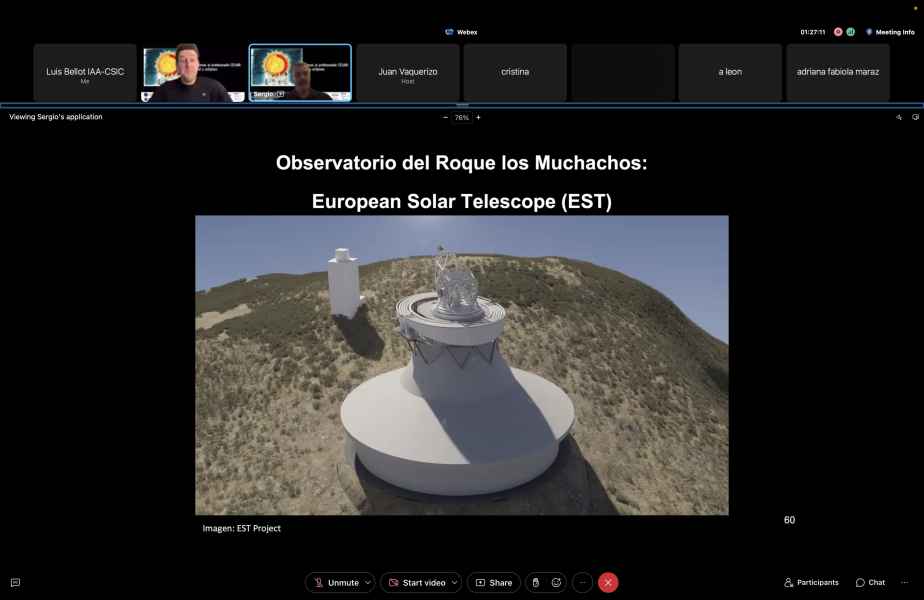Click the green audio status indicator icon
Image resolution: width=924 pixels, height=600 pixels.
[x=850, y=32]
